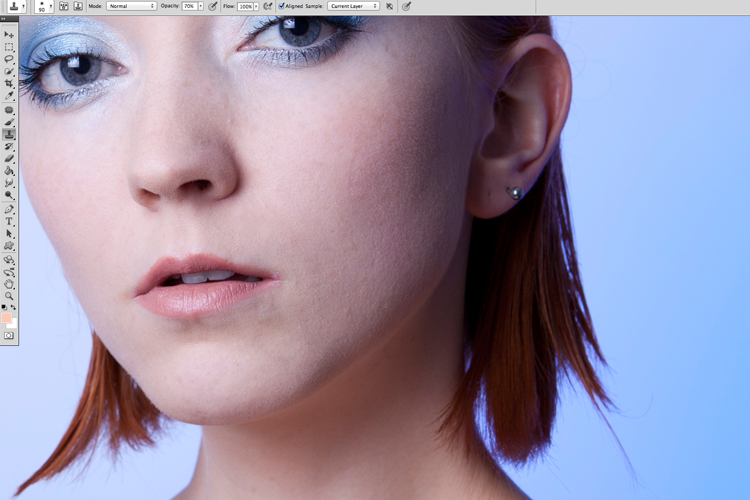The height and width of the screenshot is (500, 750).
Task: Select the Zoom tool in toolbox
Action: click(9, 296)
